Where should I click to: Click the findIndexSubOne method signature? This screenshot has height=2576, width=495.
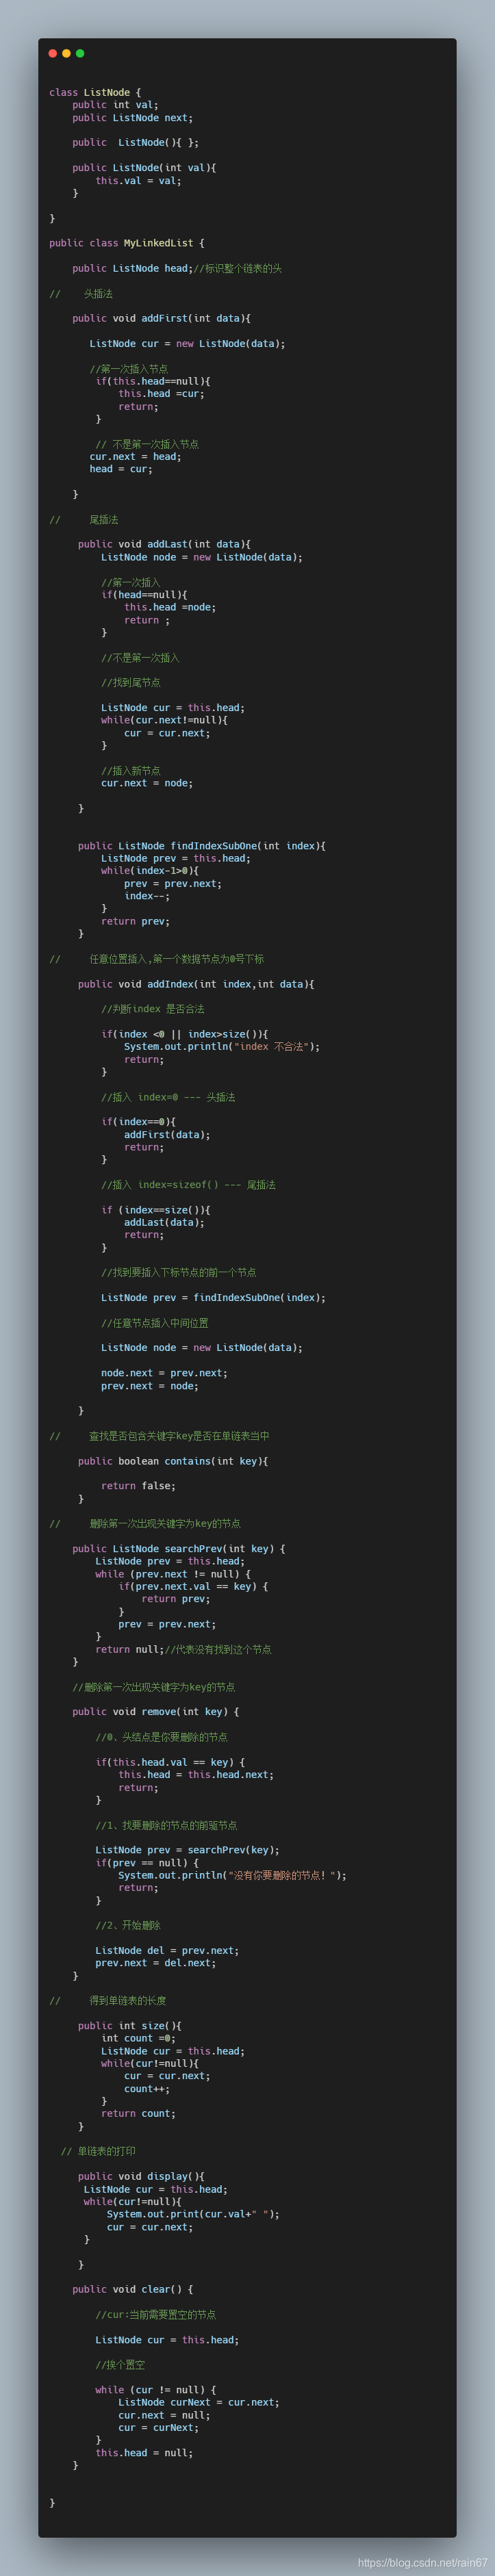coord(201,845)
